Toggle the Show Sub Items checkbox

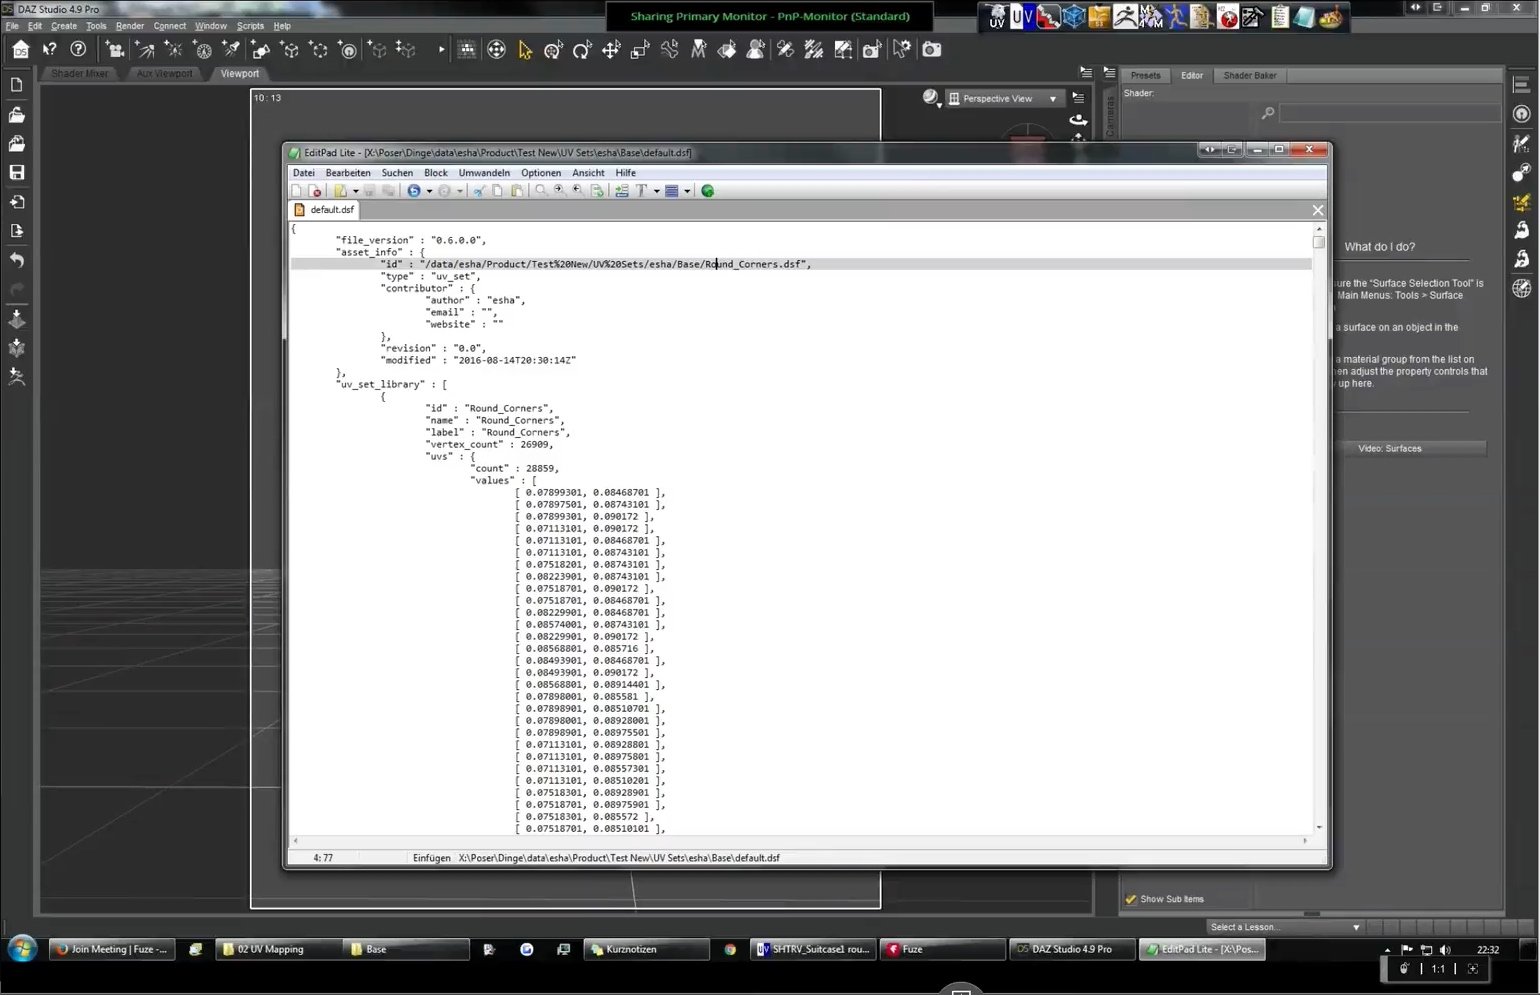pos(1131,899)
